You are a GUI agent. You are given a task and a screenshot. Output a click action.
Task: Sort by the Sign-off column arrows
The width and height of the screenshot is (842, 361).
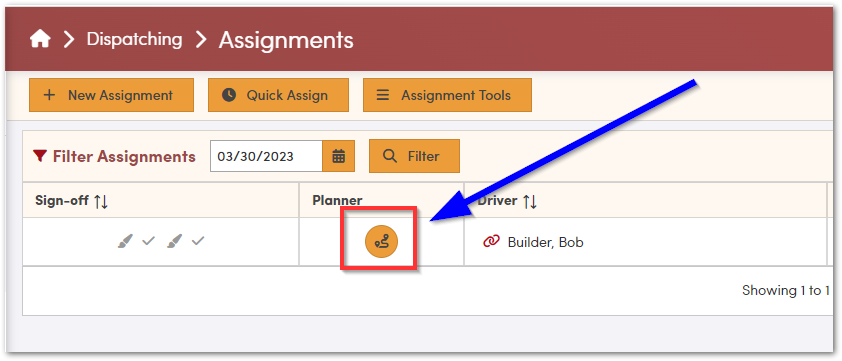(x=101, y=201)
